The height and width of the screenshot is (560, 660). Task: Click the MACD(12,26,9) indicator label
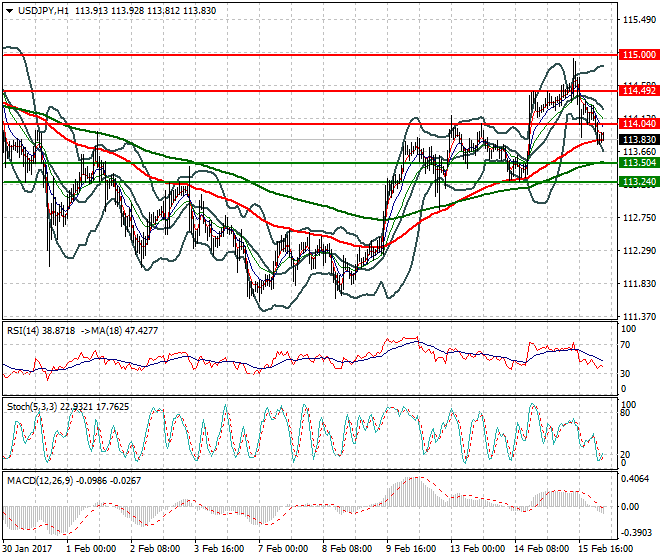(40, 480)
